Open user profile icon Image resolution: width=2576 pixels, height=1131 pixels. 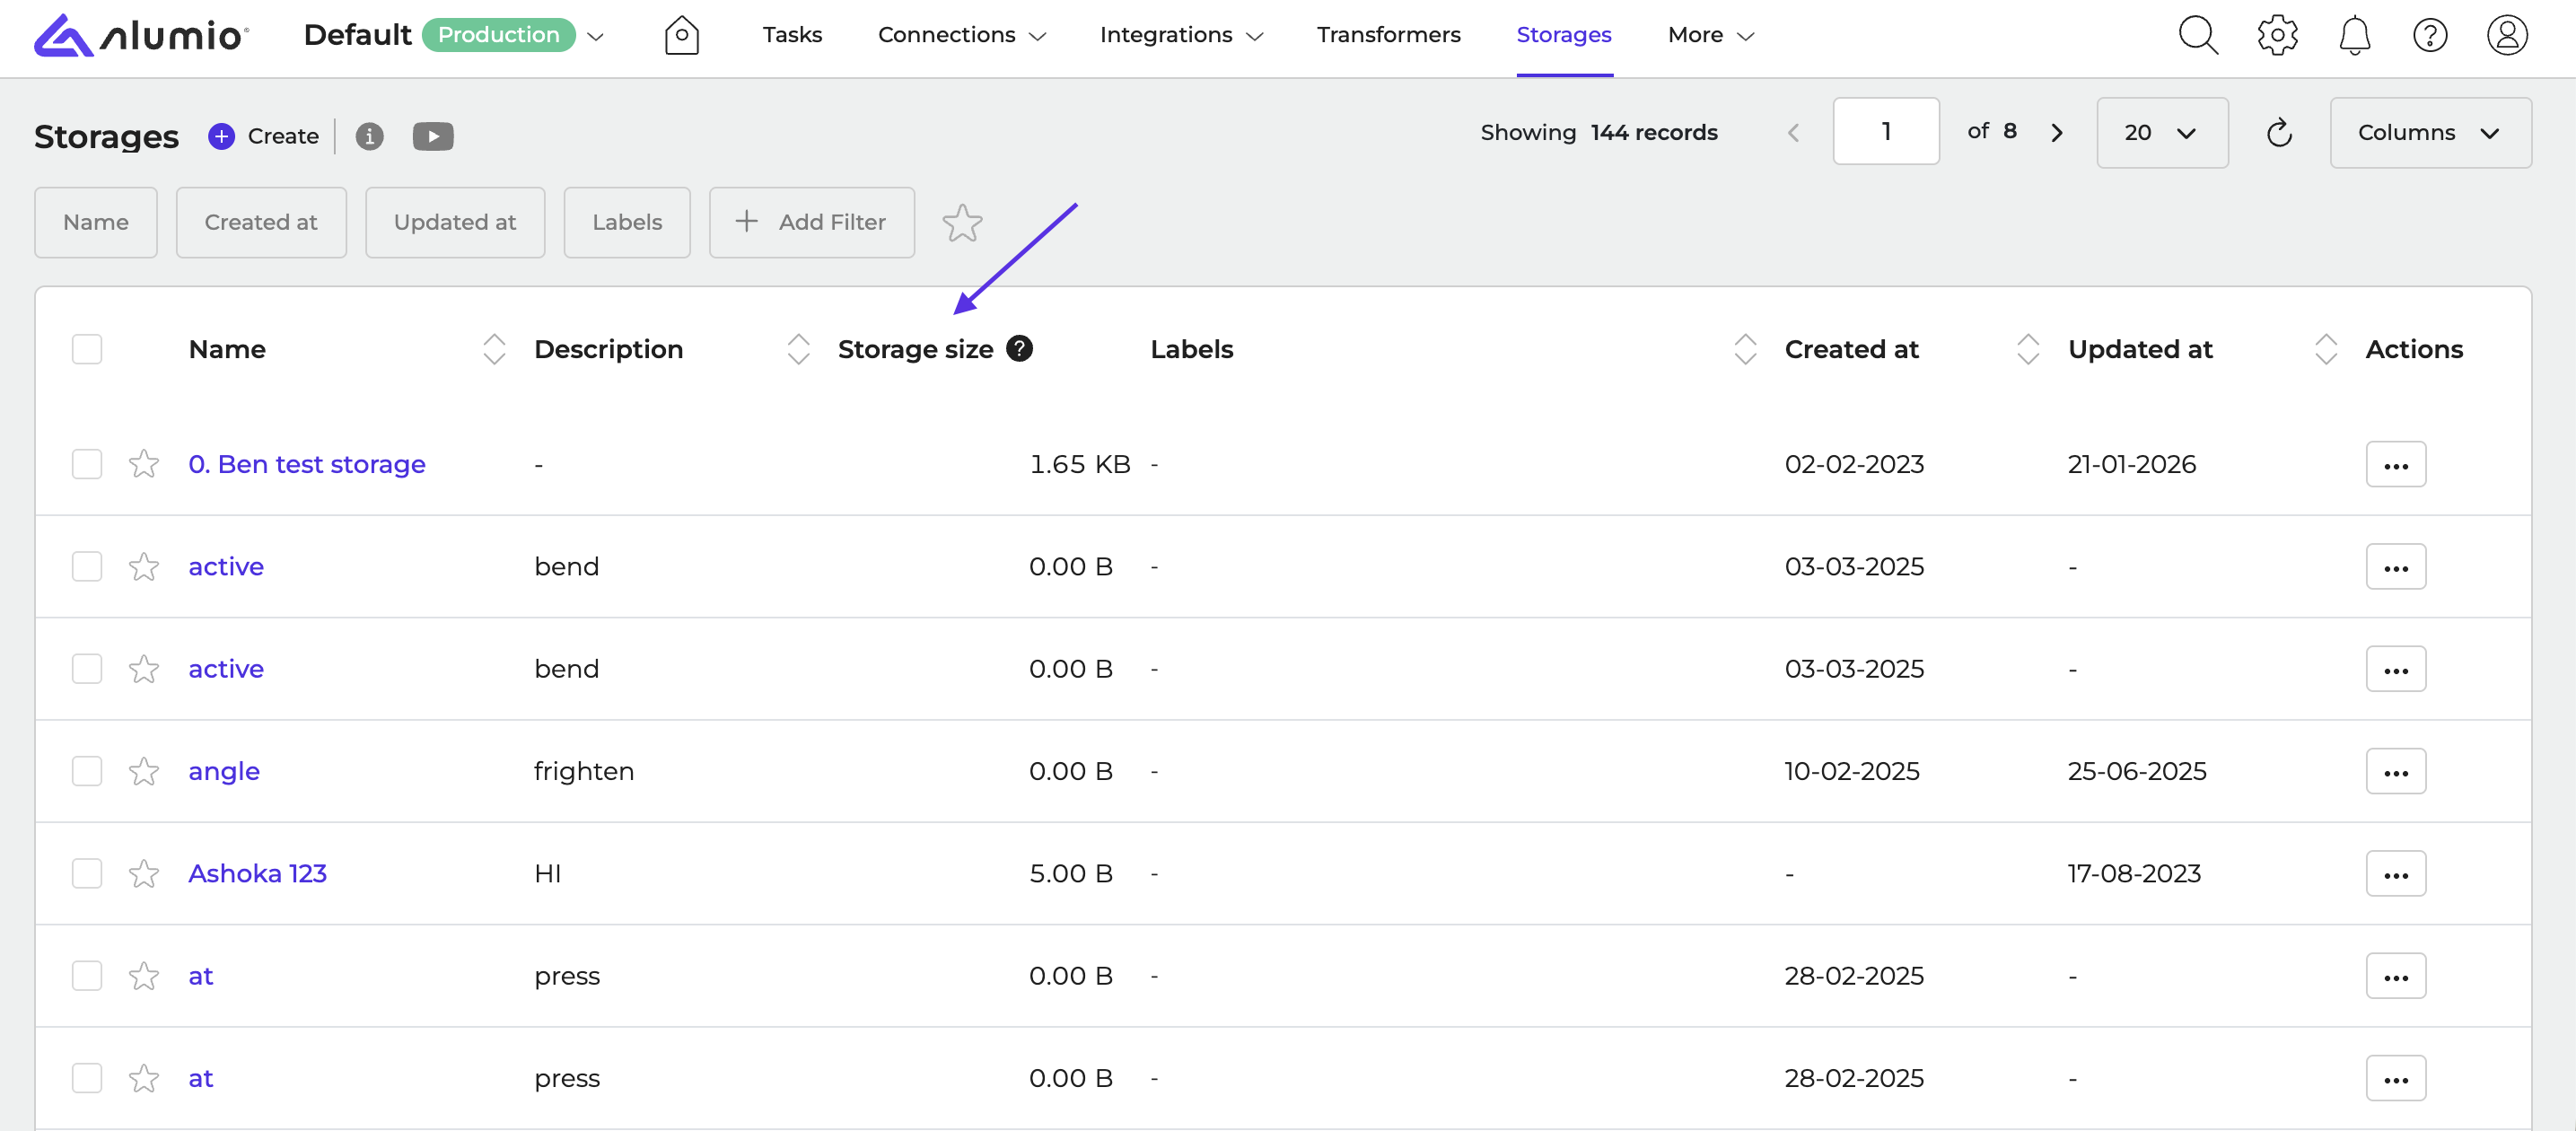coord(2507,35)
